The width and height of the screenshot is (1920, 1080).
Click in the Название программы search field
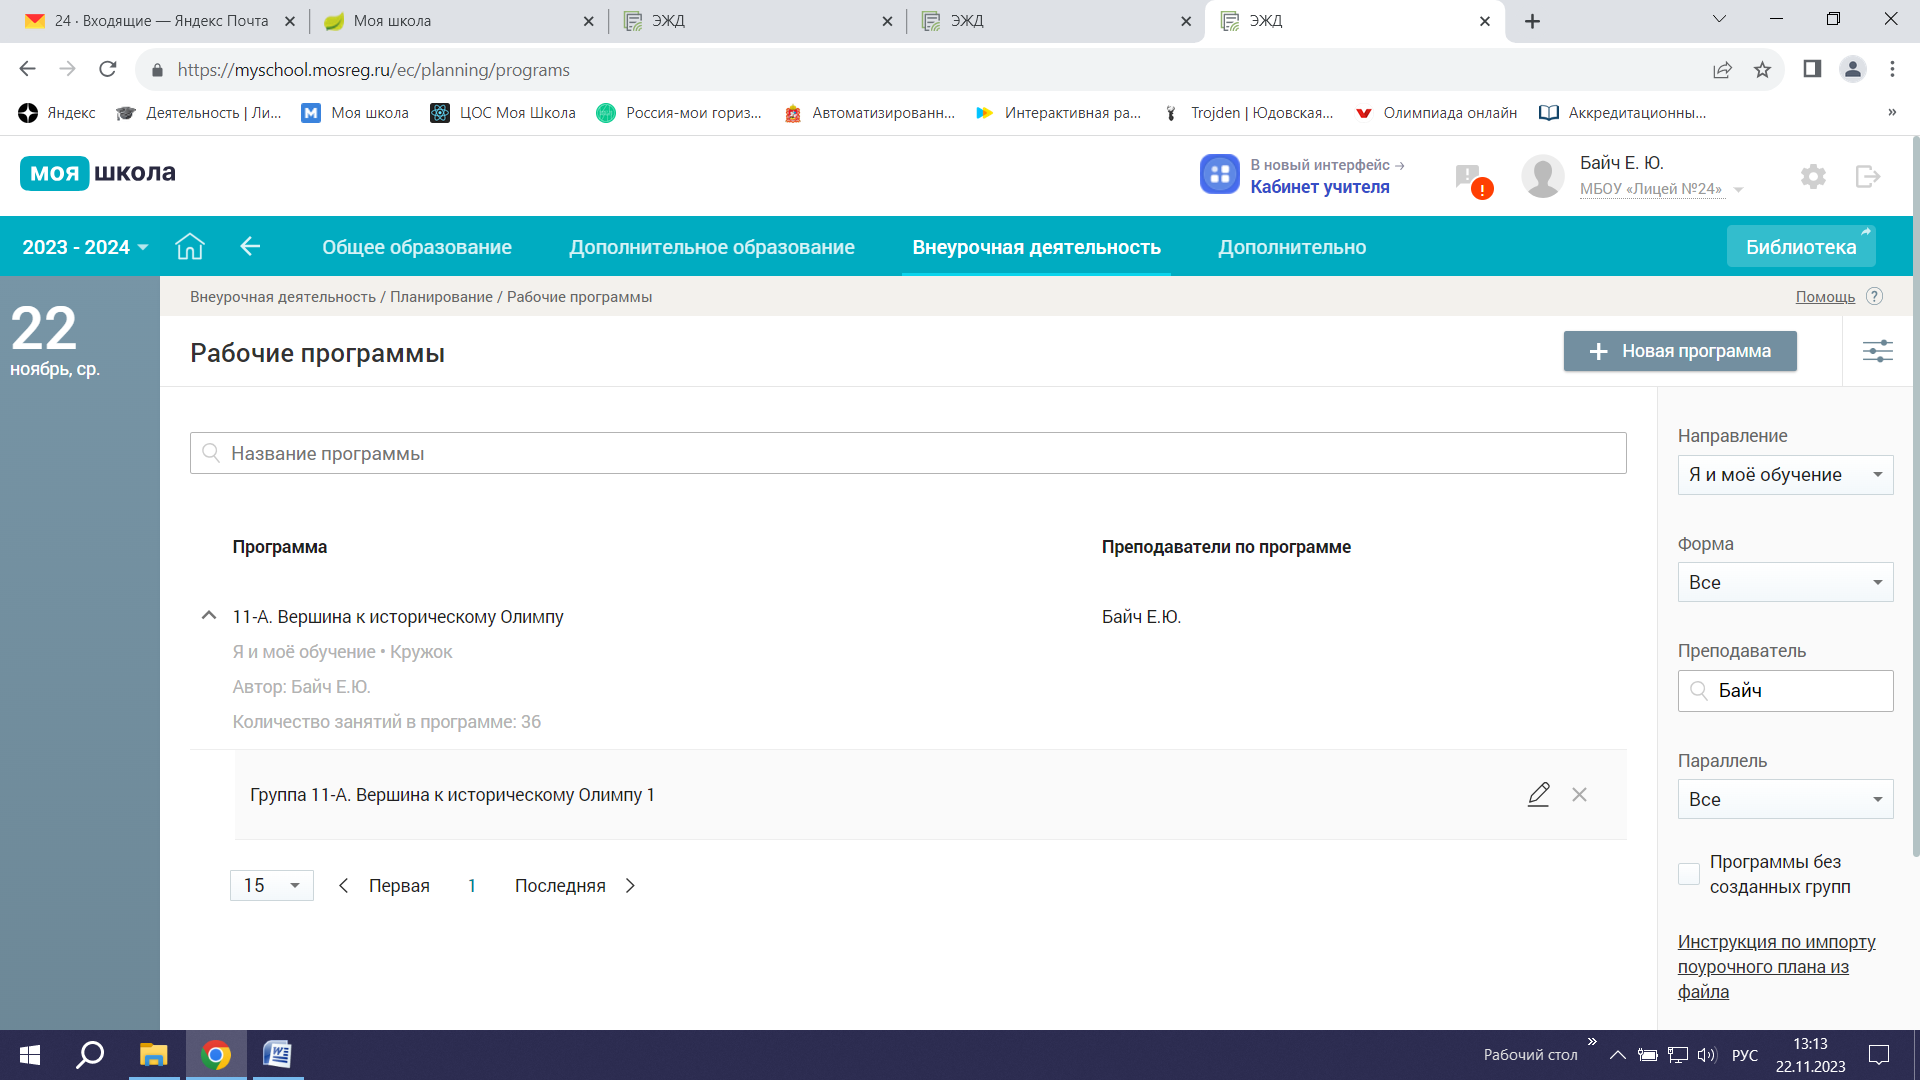click(x=908, y=453)
